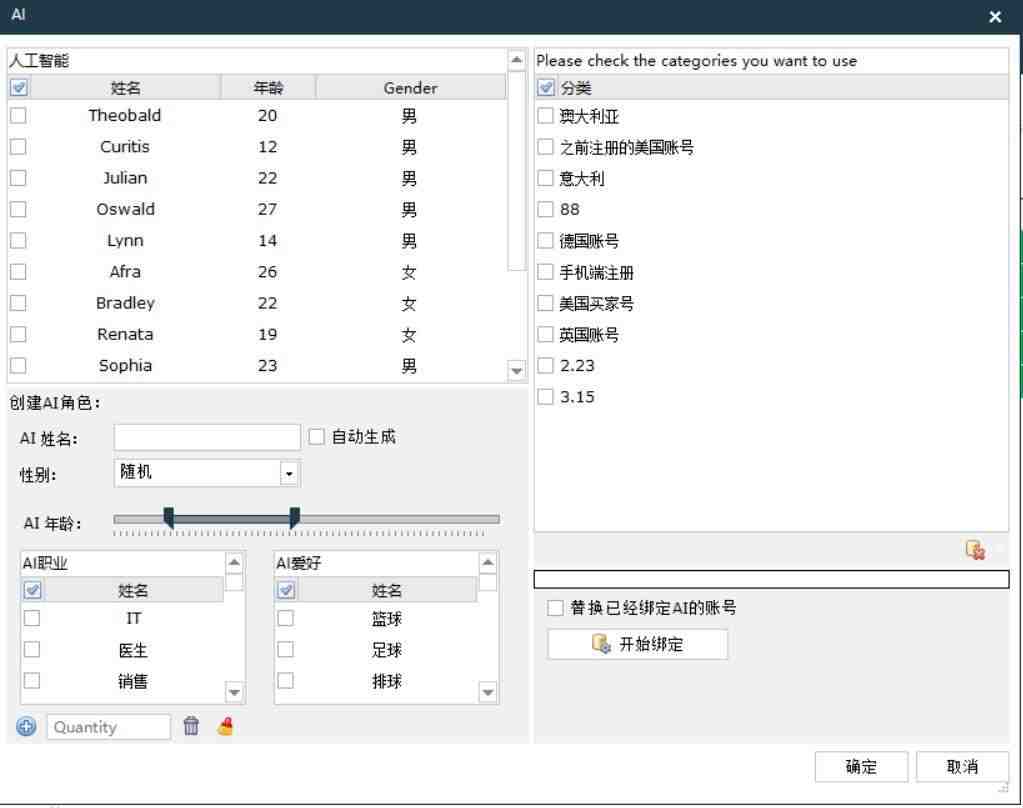Click the right AI 年龄 slider handle
The width and height of the screenshot is (1023, 808).
295,518
